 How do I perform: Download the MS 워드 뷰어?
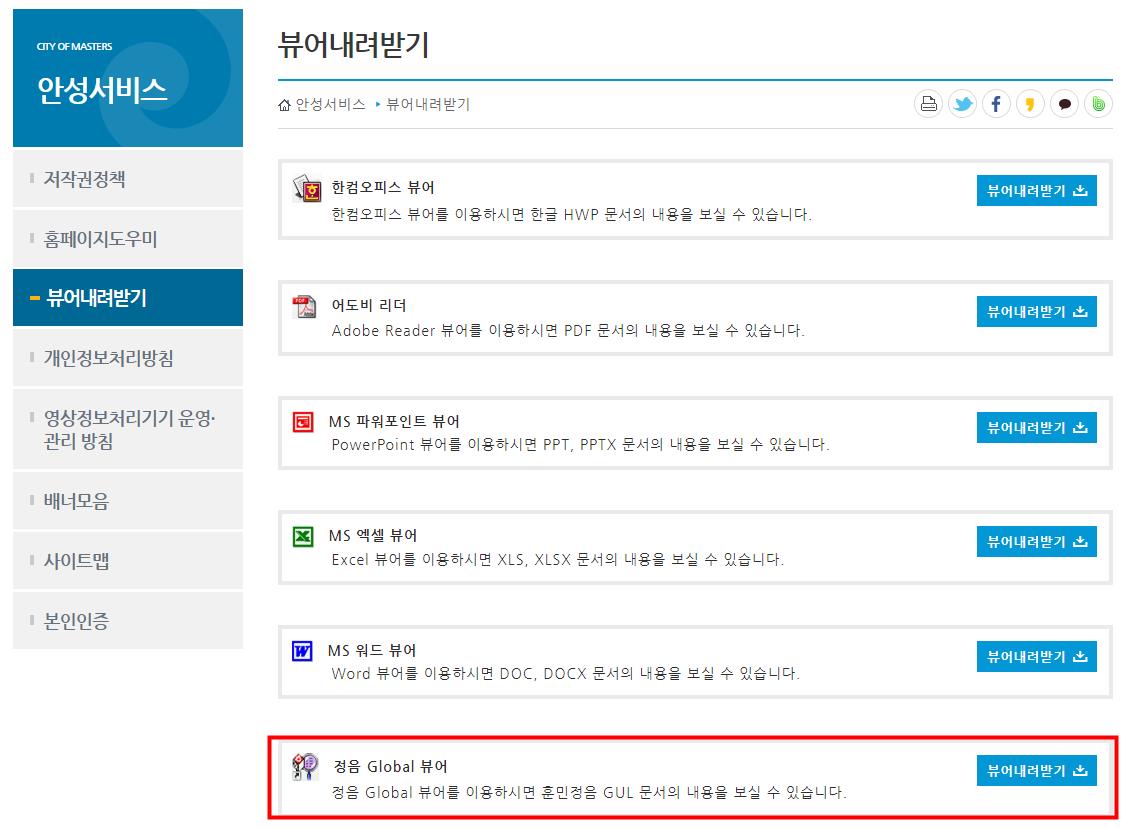[x=1036, y=656]
